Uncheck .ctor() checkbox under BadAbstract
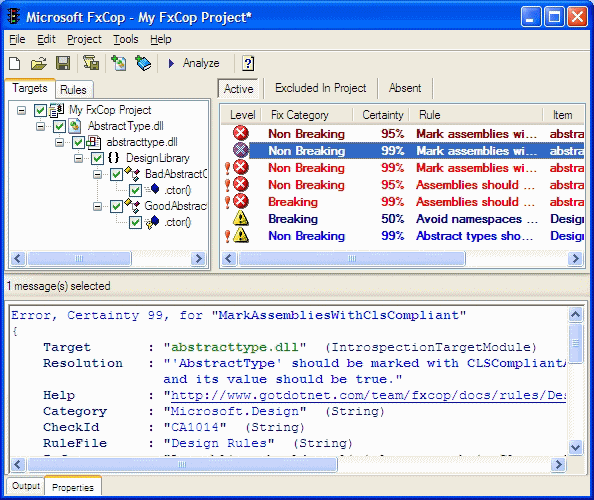Screen dimensions: 594x500 (135, 190)
